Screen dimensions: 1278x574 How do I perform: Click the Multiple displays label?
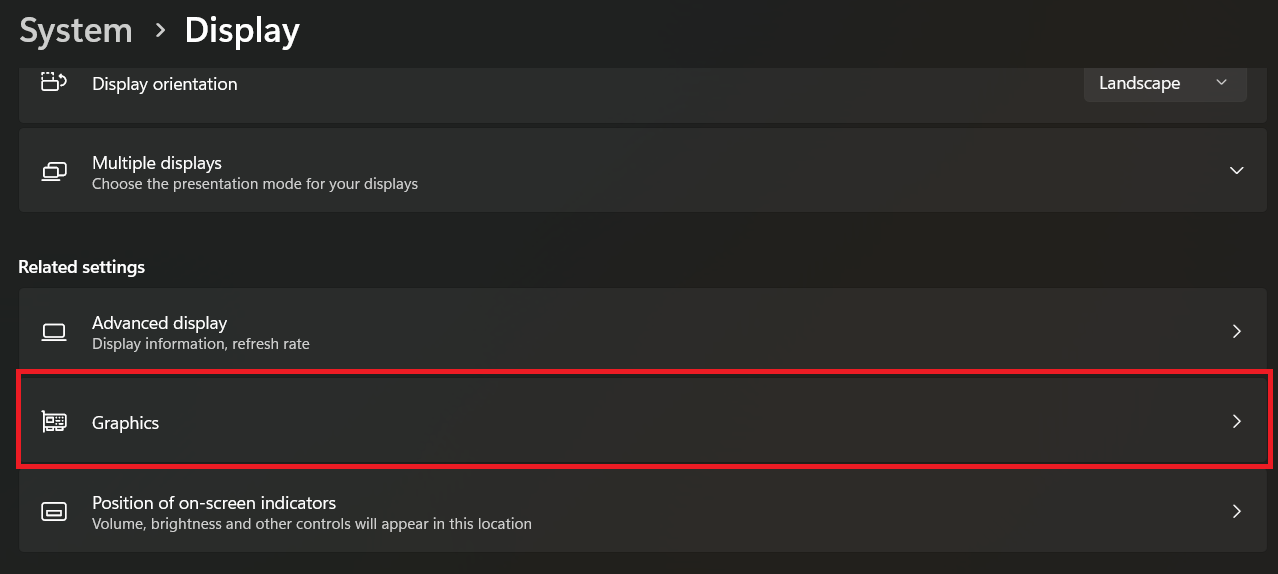pyautogui.click(x=156, y=163)
